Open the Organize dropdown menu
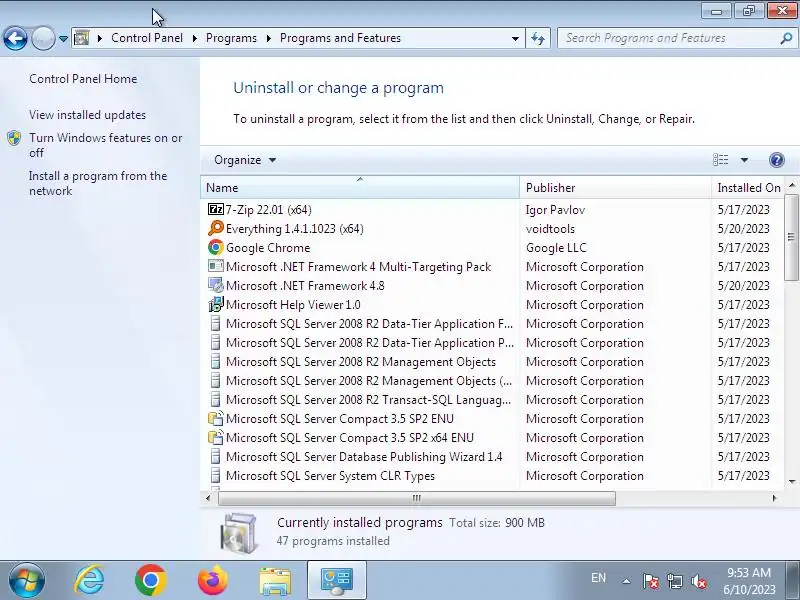The width and height of the screenshot is (800, 600). pos(245,160)
